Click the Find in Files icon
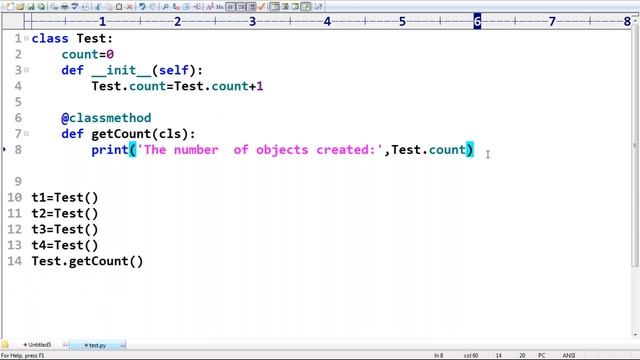The image size is (640, 360). click(x=187, y=7)
